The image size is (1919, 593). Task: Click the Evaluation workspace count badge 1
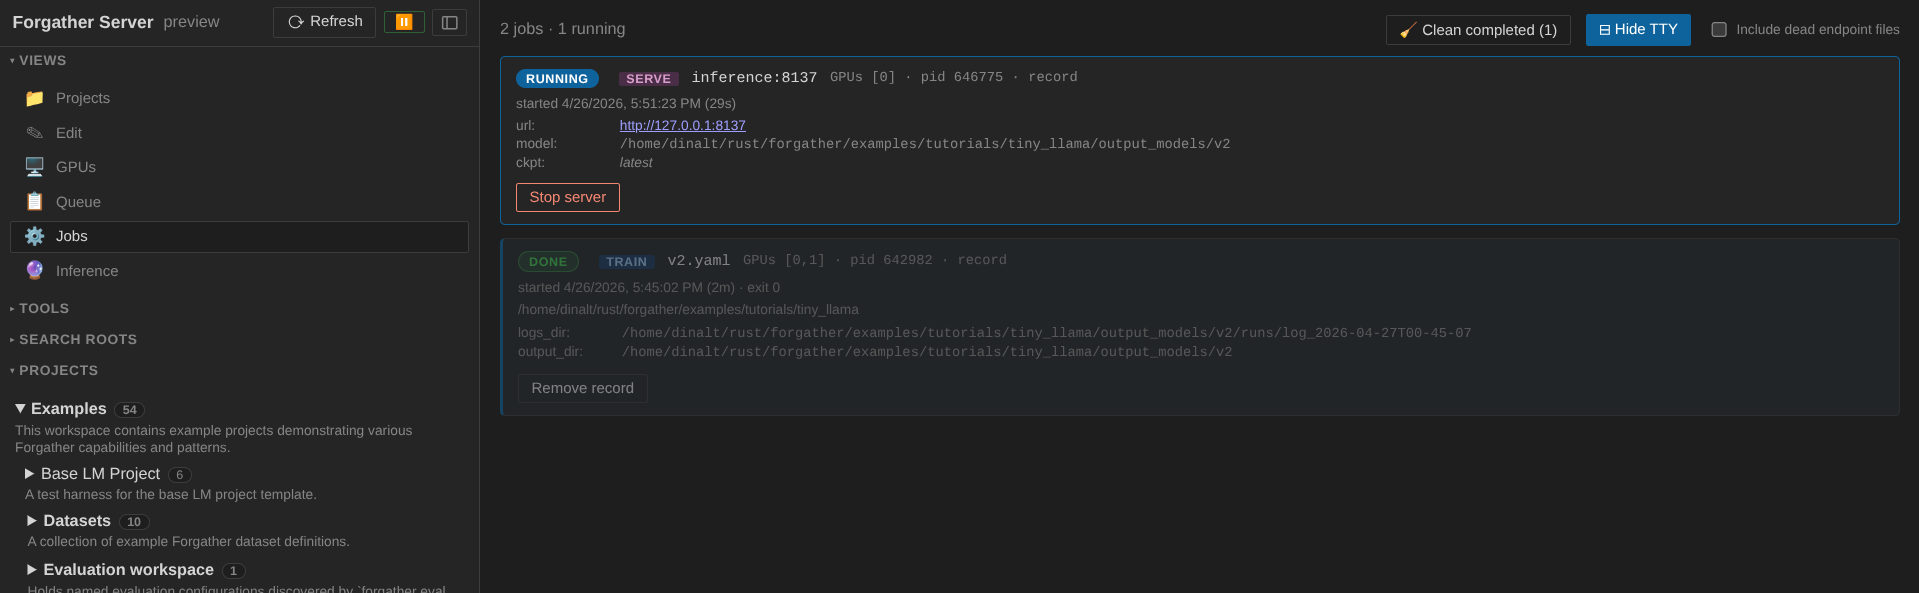[x=234, y=571]
